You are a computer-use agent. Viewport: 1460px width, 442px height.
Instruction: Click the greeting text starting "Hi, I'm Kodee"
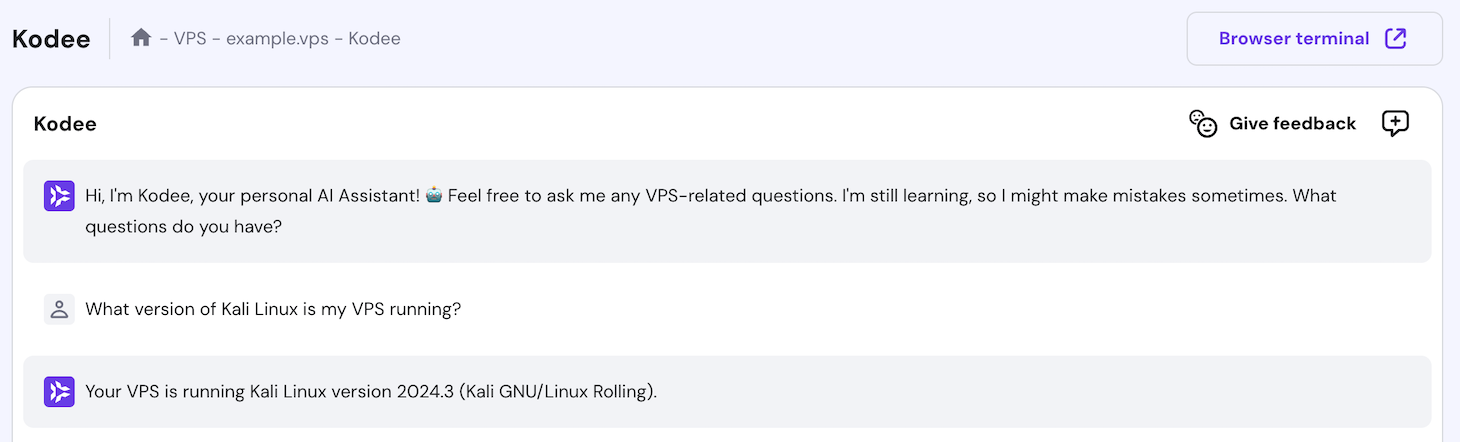(252, 196)
